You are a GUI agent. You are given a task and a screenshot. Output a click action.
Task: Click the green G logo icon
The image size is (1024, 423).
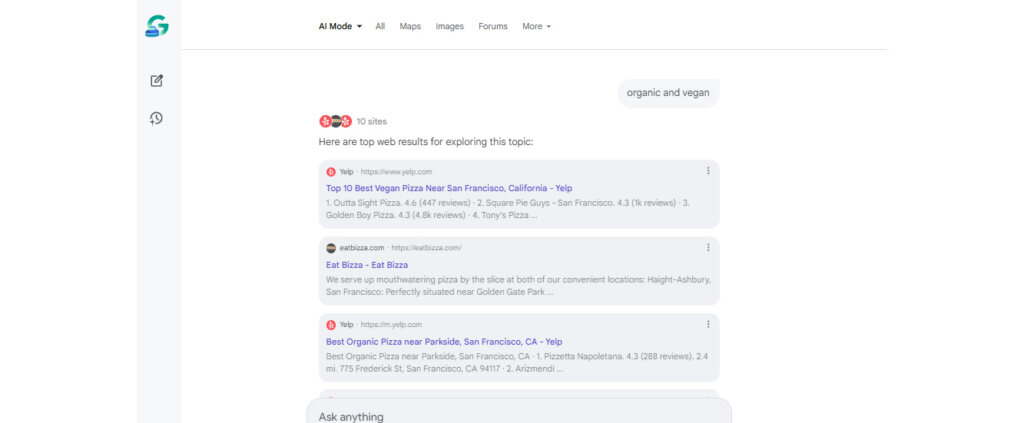tap(156, 26)
